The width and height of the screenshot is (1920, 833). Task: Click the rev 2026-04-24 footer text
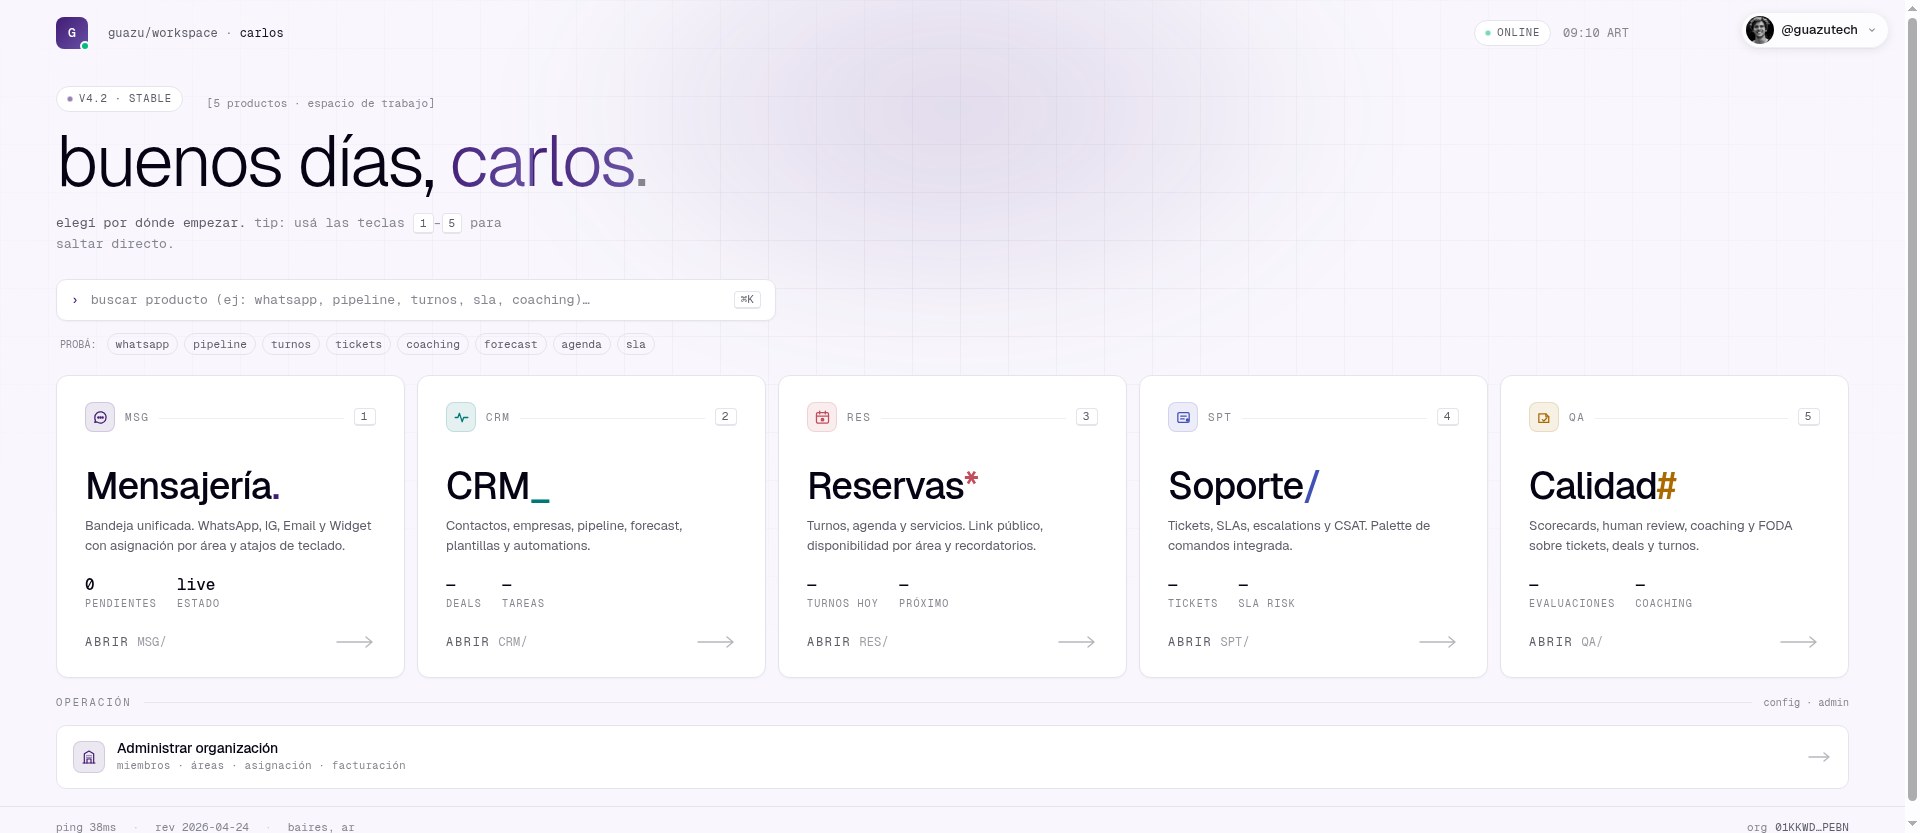(202, 827)
